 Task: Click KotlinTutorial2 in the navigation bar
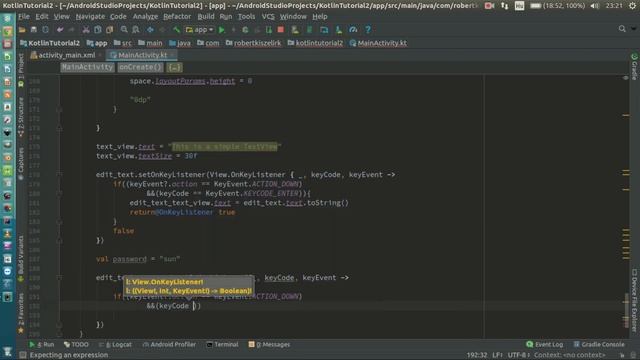50,43
